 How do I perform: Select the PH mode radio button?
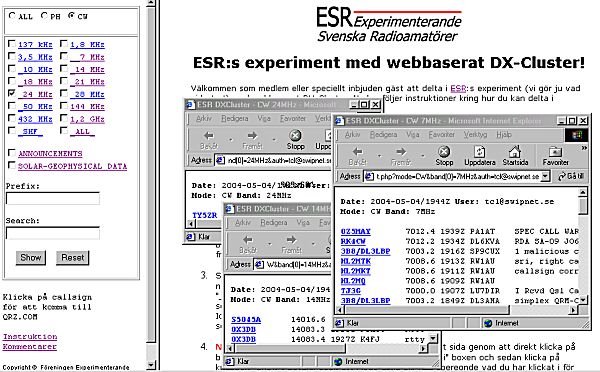[x=44, y=16]
